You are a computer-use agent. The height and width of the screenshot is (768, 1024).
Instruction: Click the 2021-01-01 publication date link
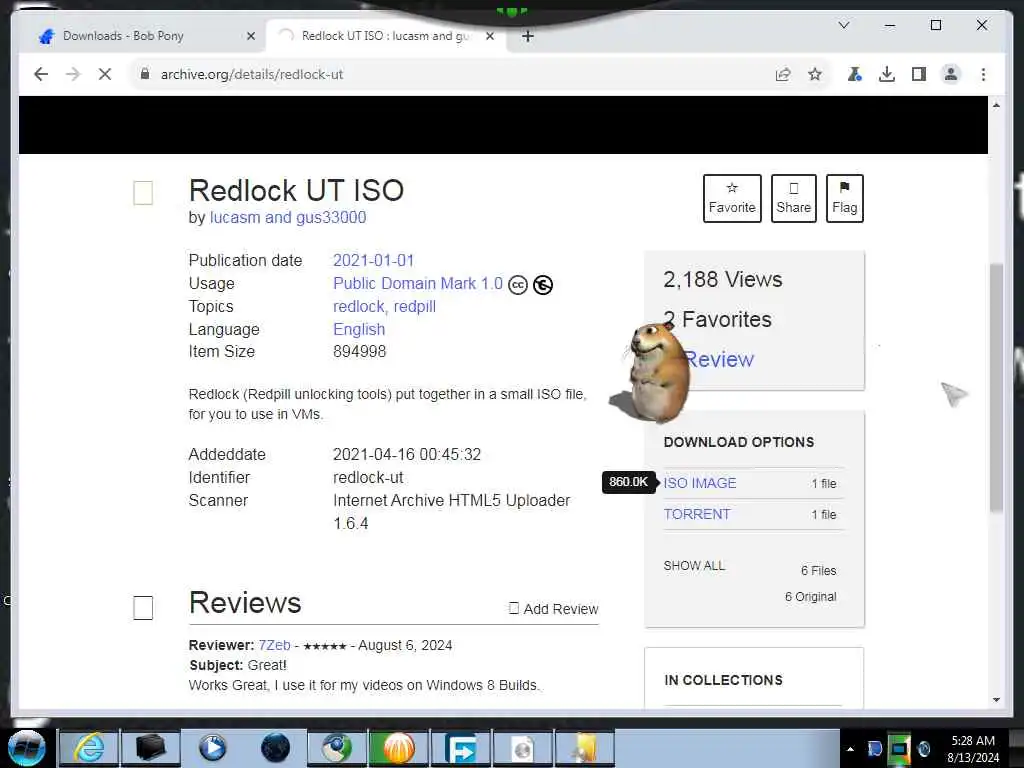pyautogui.click(x=374, y=261)
